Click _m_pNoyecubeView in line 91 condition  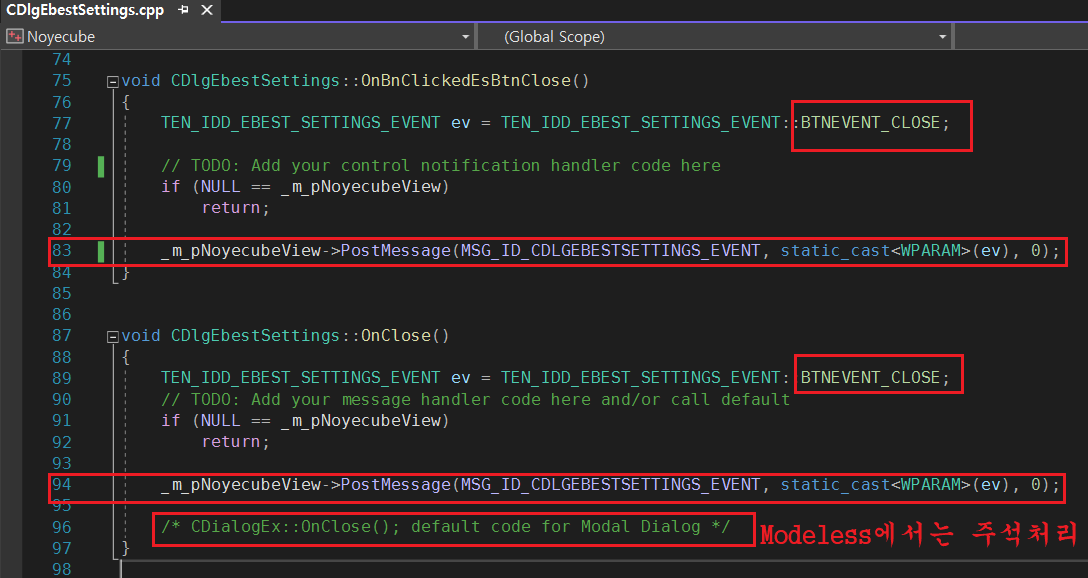(x=361, y=420)
